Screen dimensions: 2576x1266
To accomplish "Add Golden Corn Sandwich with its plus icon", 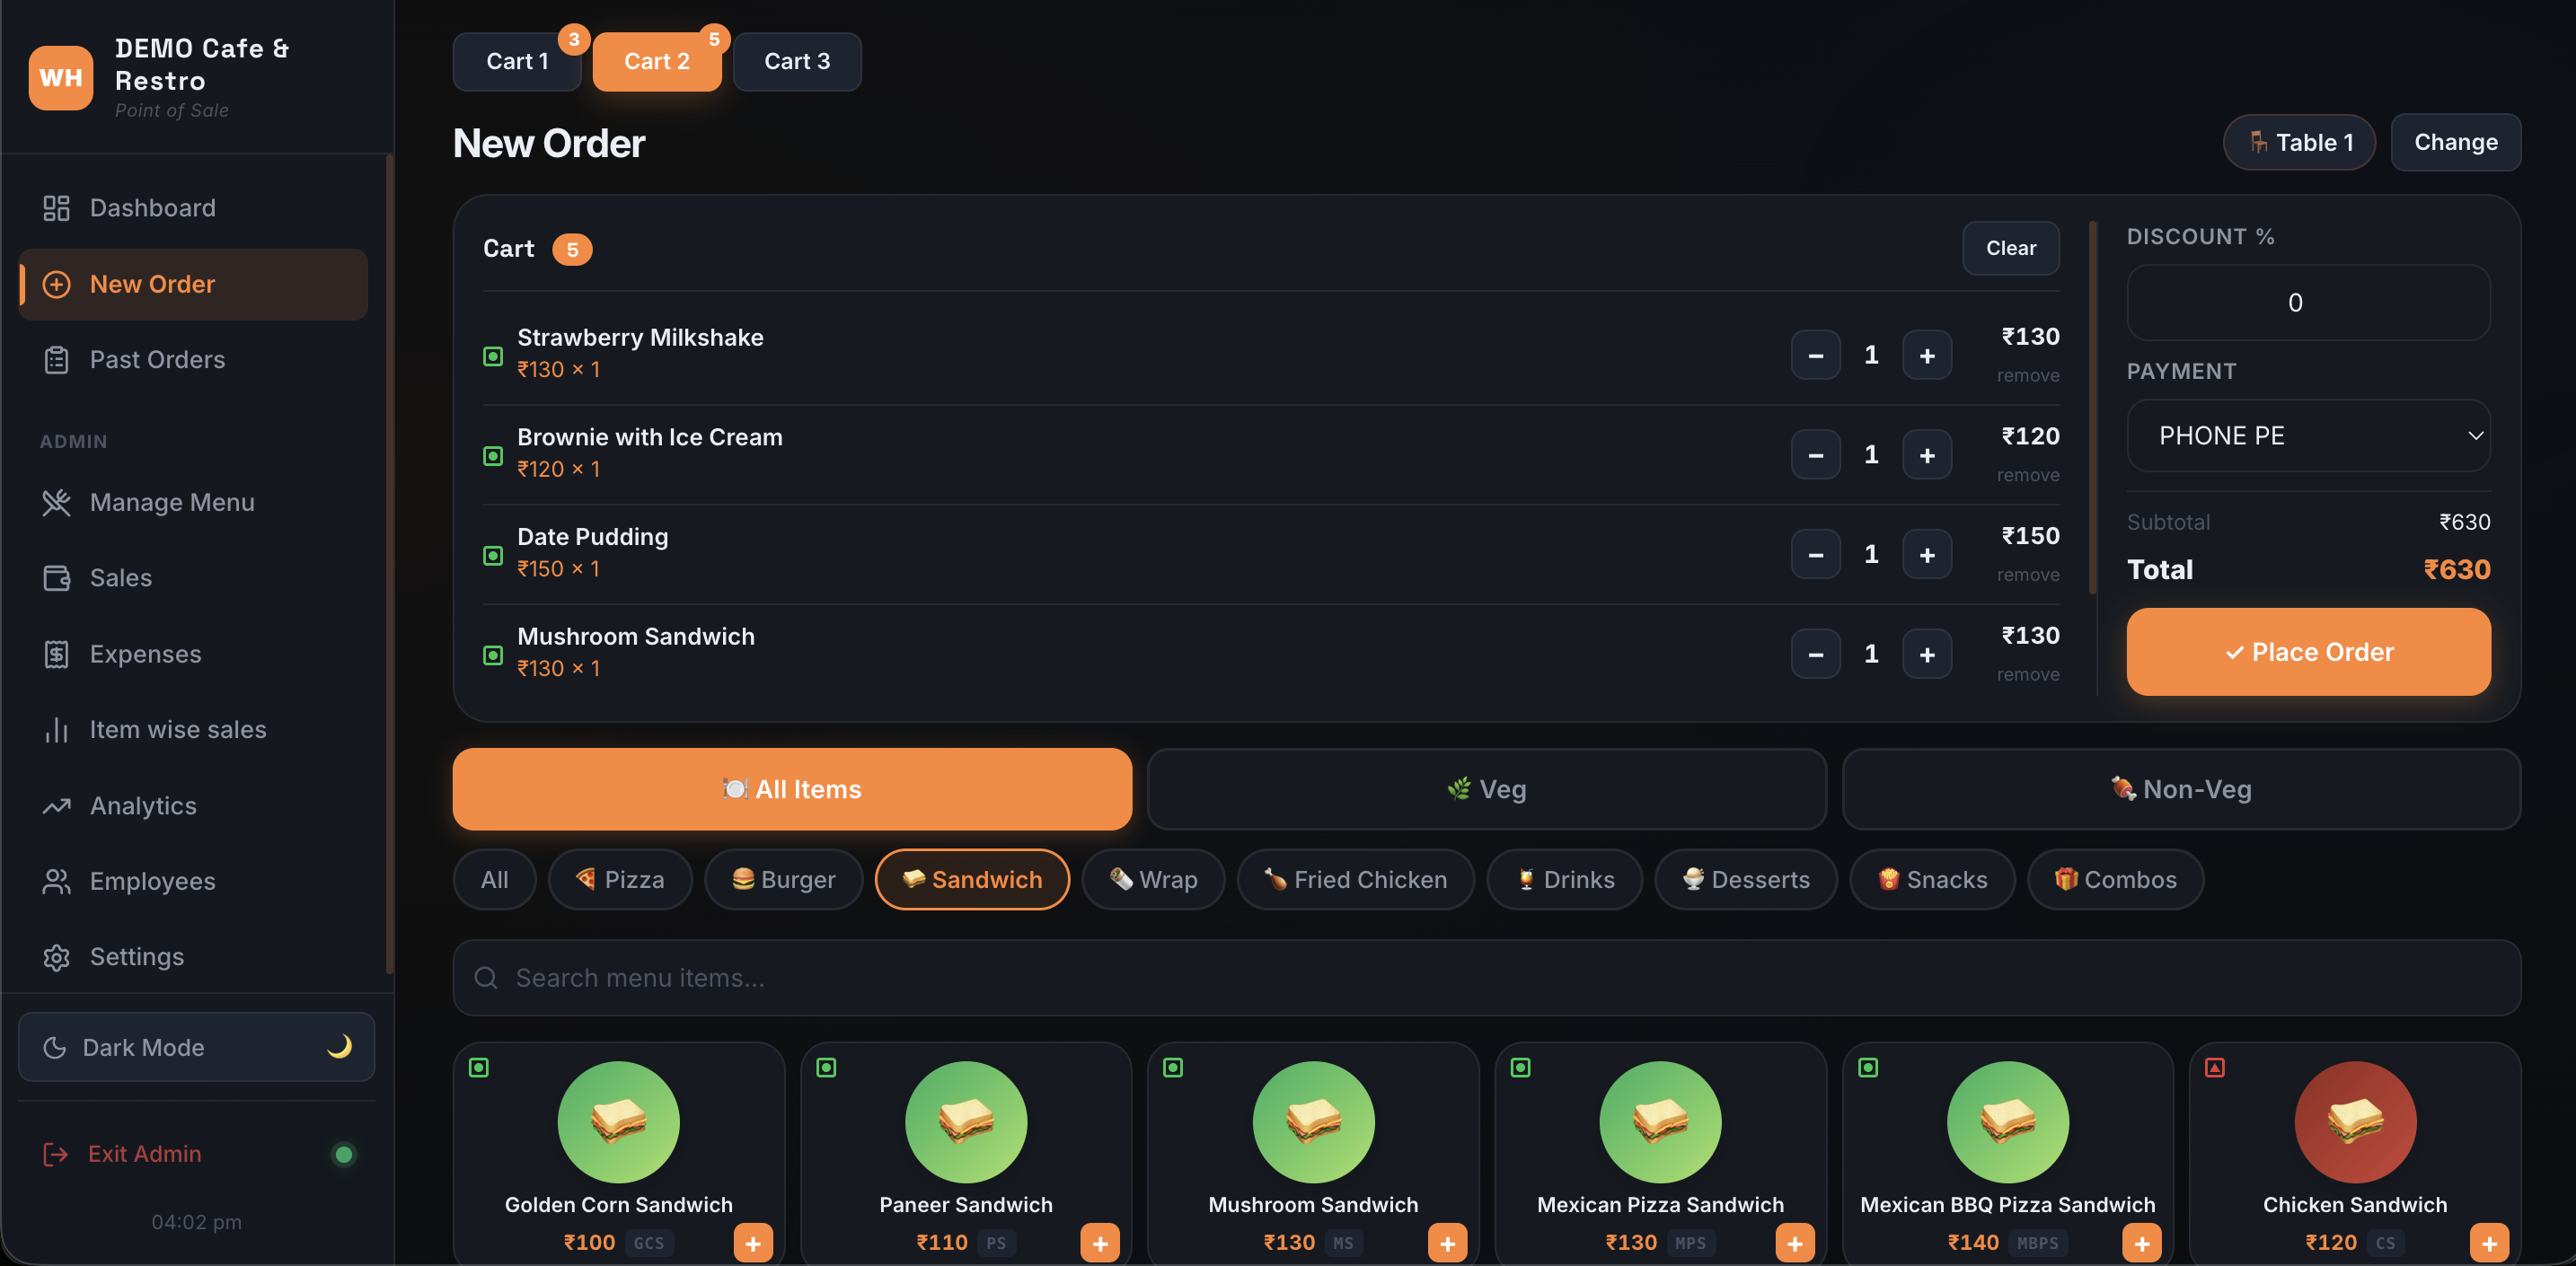I will coord(752,1243).
